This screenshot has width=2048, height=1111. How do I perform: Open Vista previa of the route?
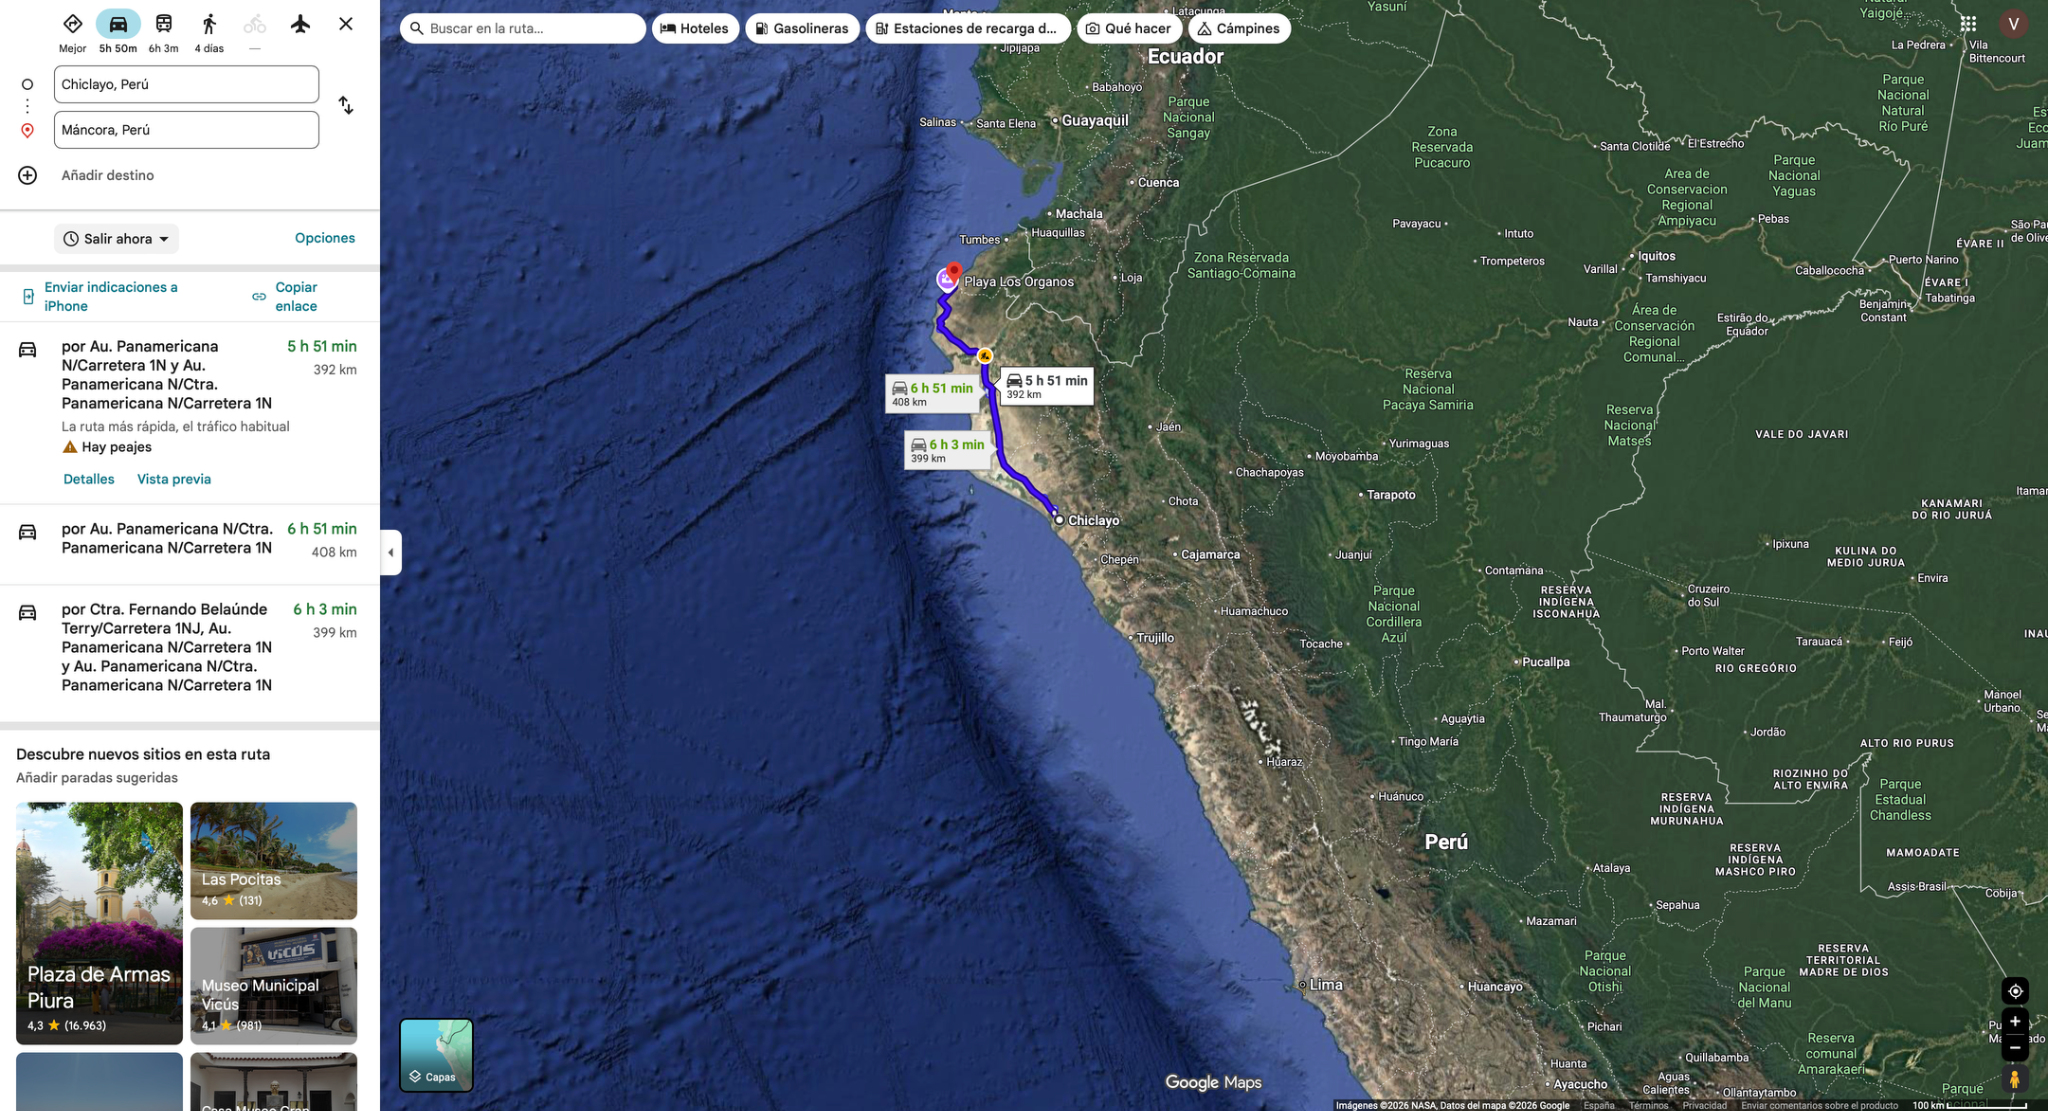coord(174,479)
